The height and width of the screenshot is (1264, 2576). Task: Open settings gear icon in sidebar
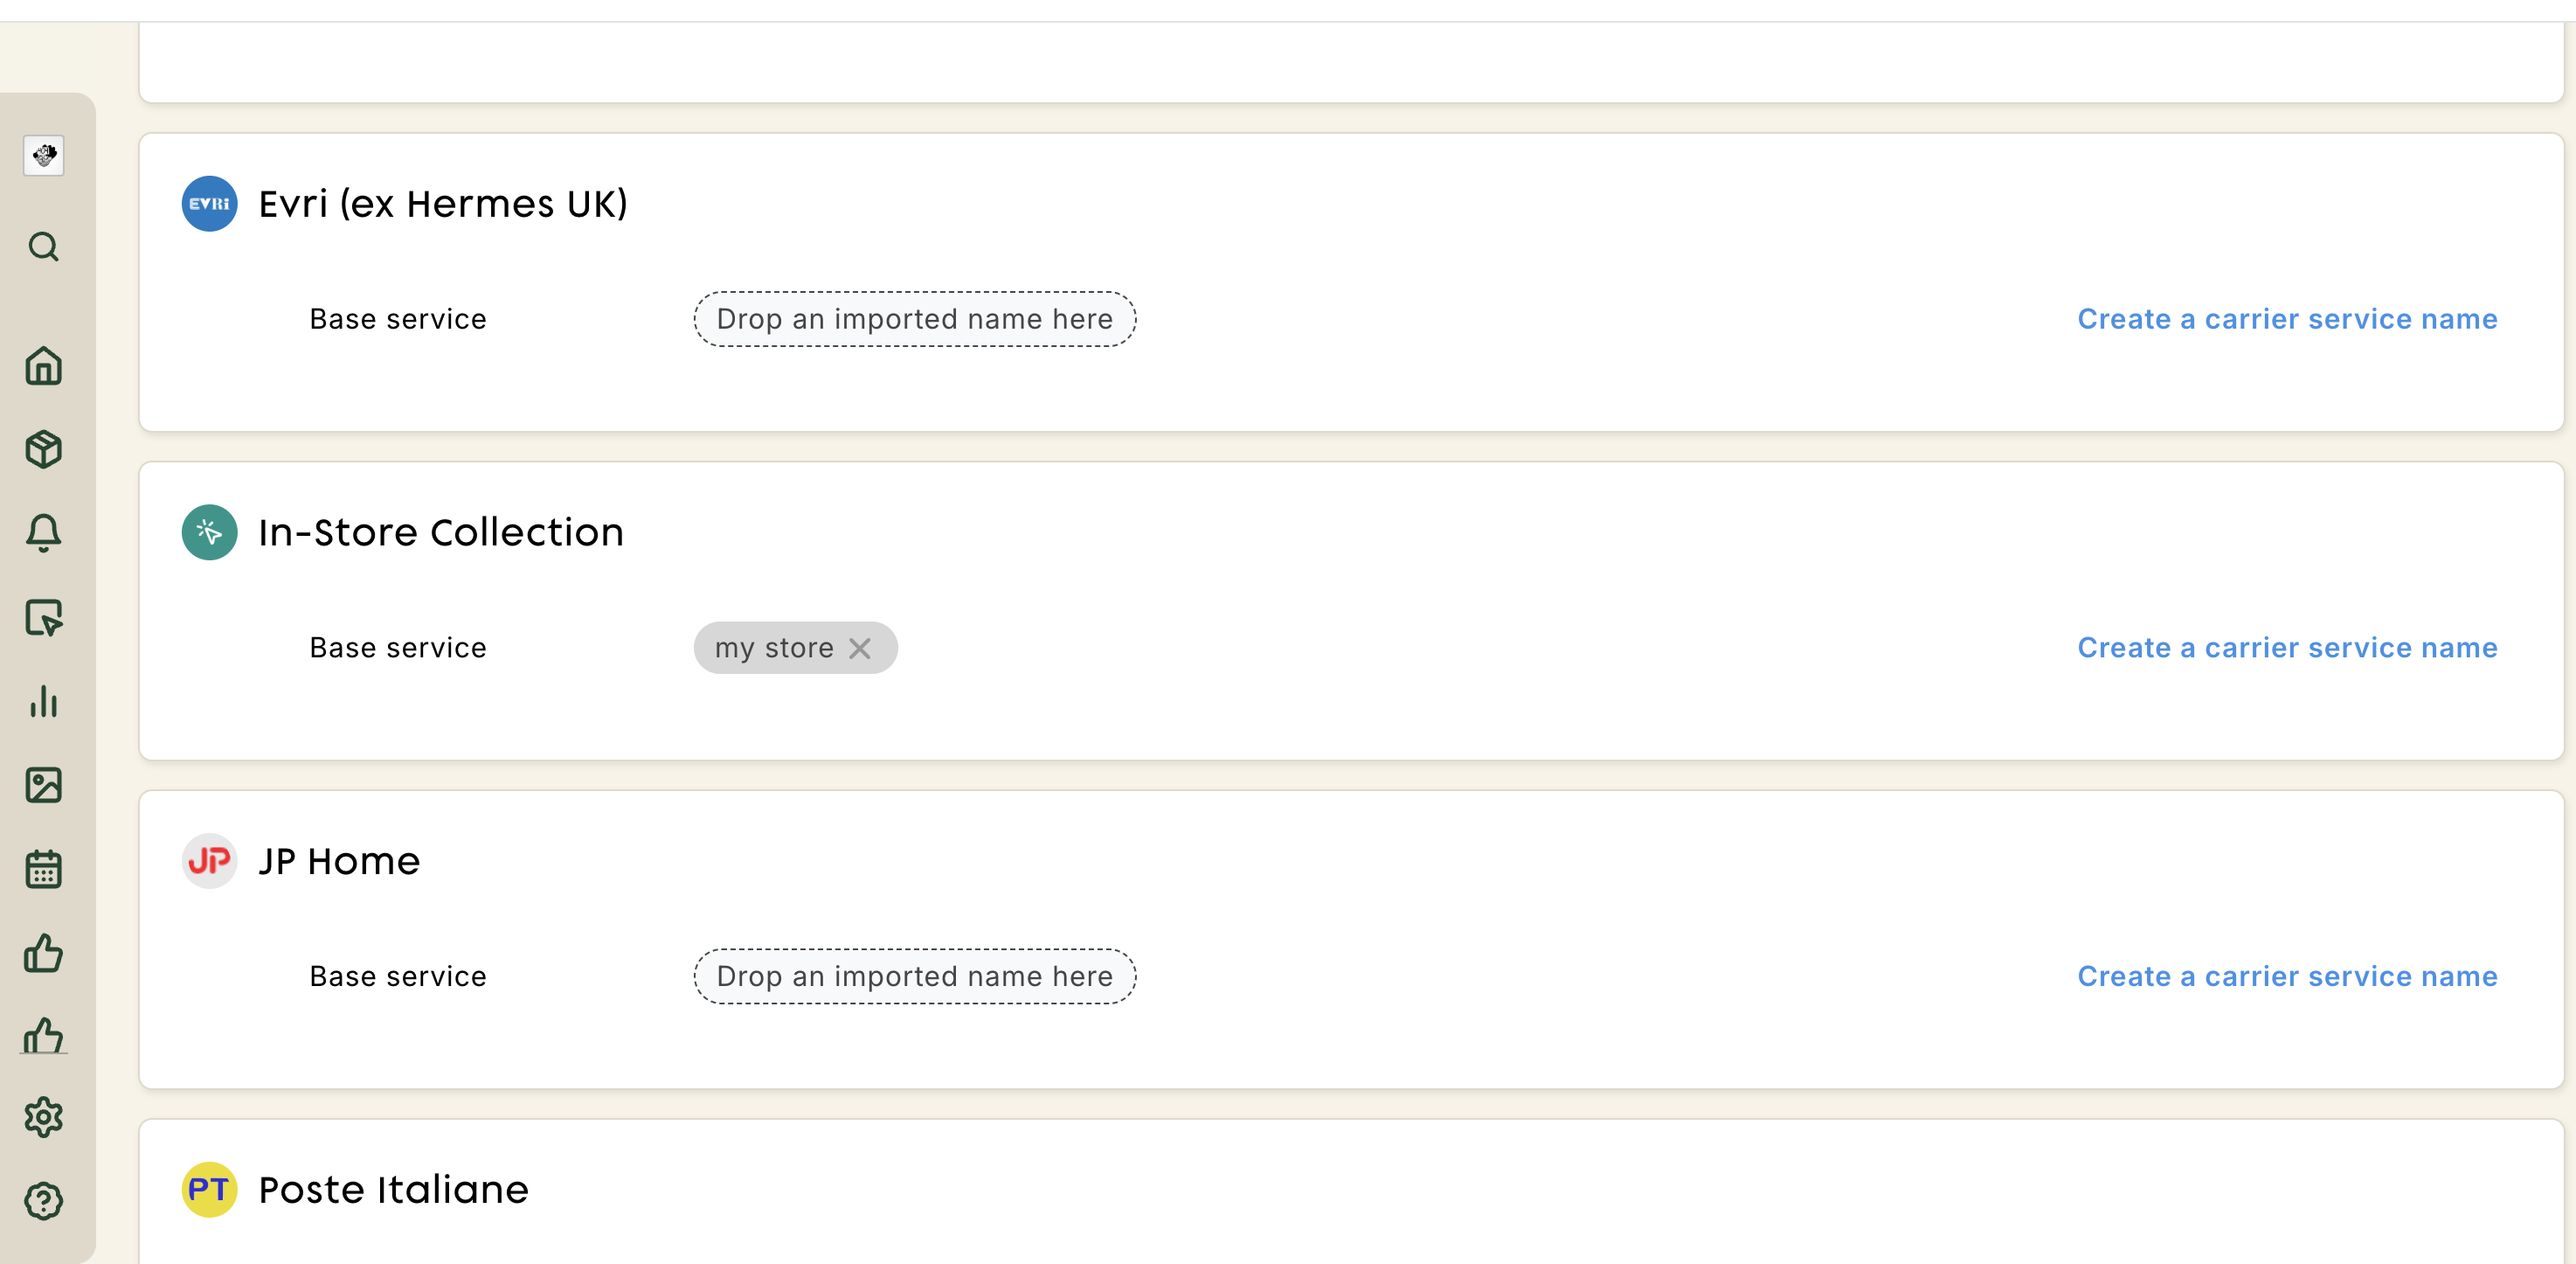point(43,1117)
